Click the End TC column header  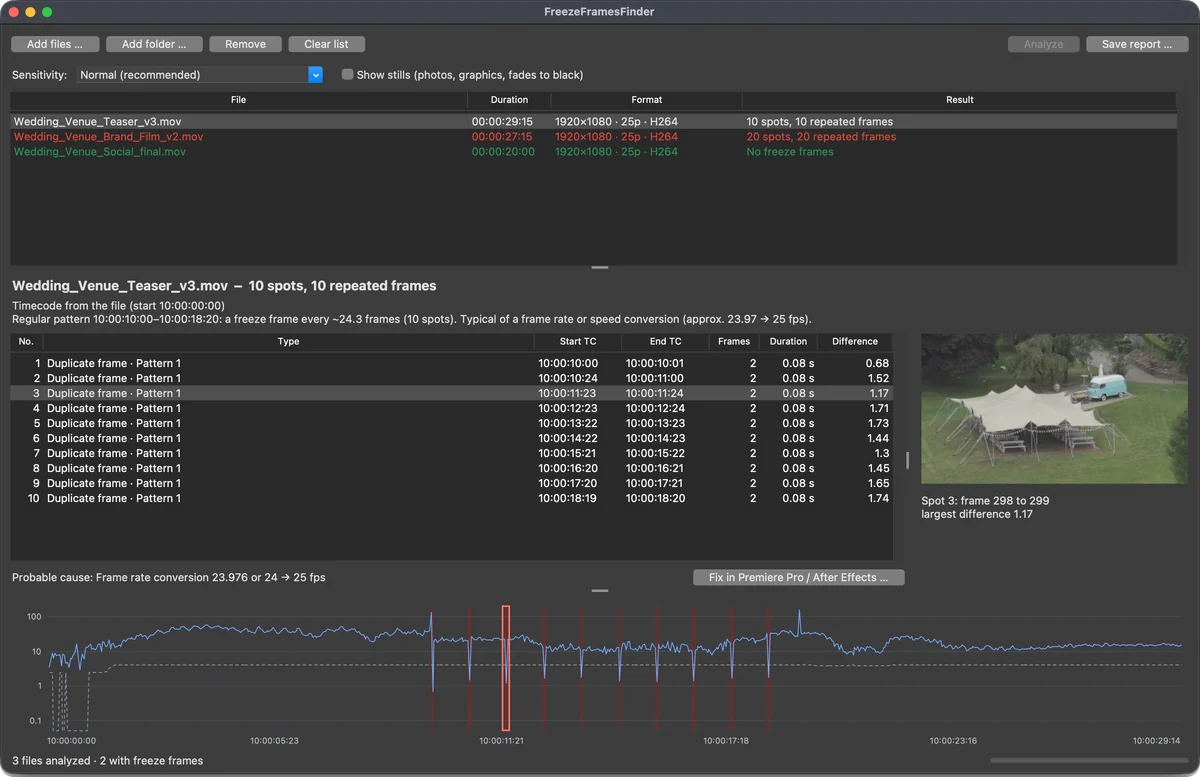[x=664, y=342]
